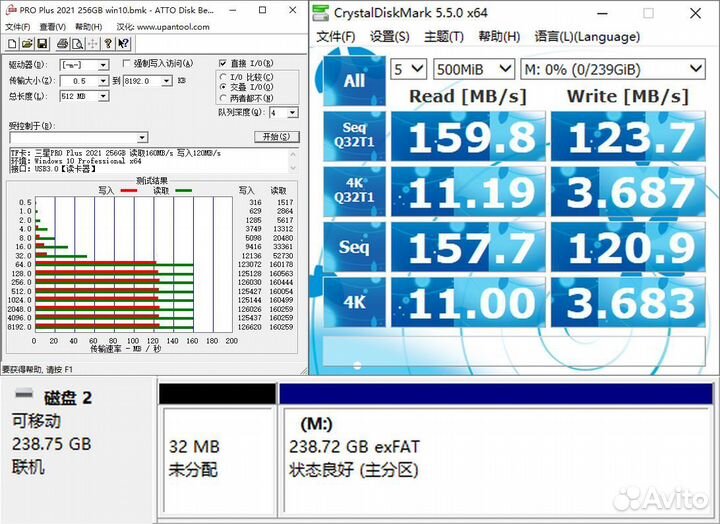This screenshot has width=720, height=524.
Task: Click the ATTO read value 160563
Action: tap(281, 273)
